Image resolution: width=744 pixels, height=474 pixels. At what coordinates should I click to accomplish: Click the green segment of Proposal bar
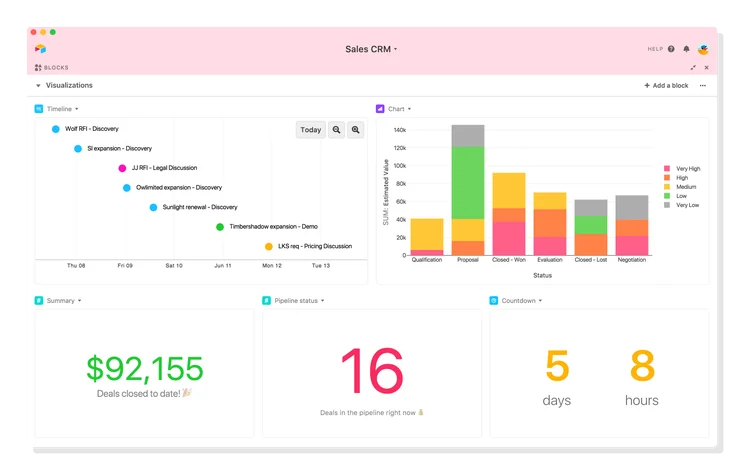pos(468,183)
